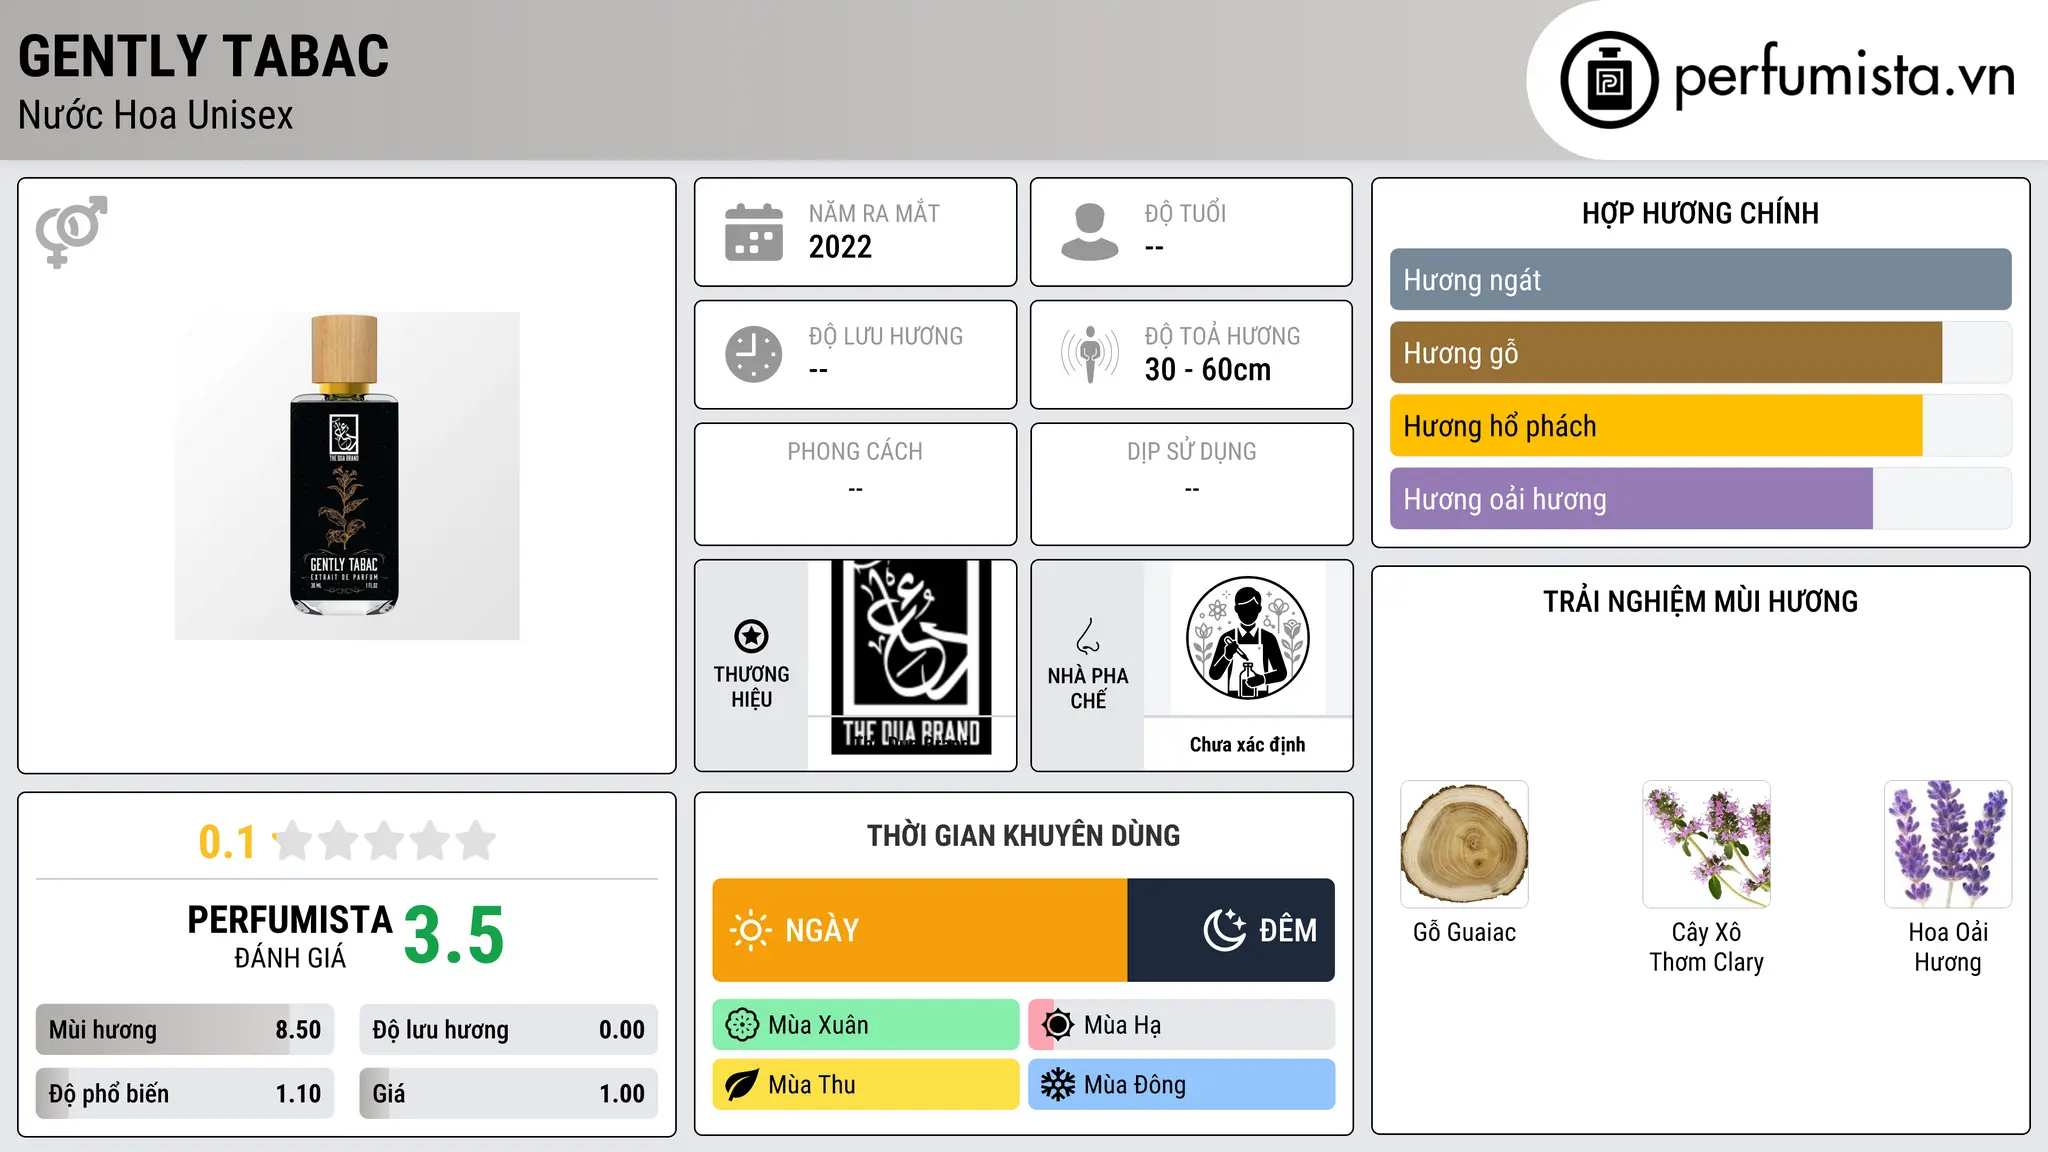Viewport: 2048px width, 1152px height.
Task: Click the Mùi hương 8.50 score bar
Action: [x=185, y=1030]
